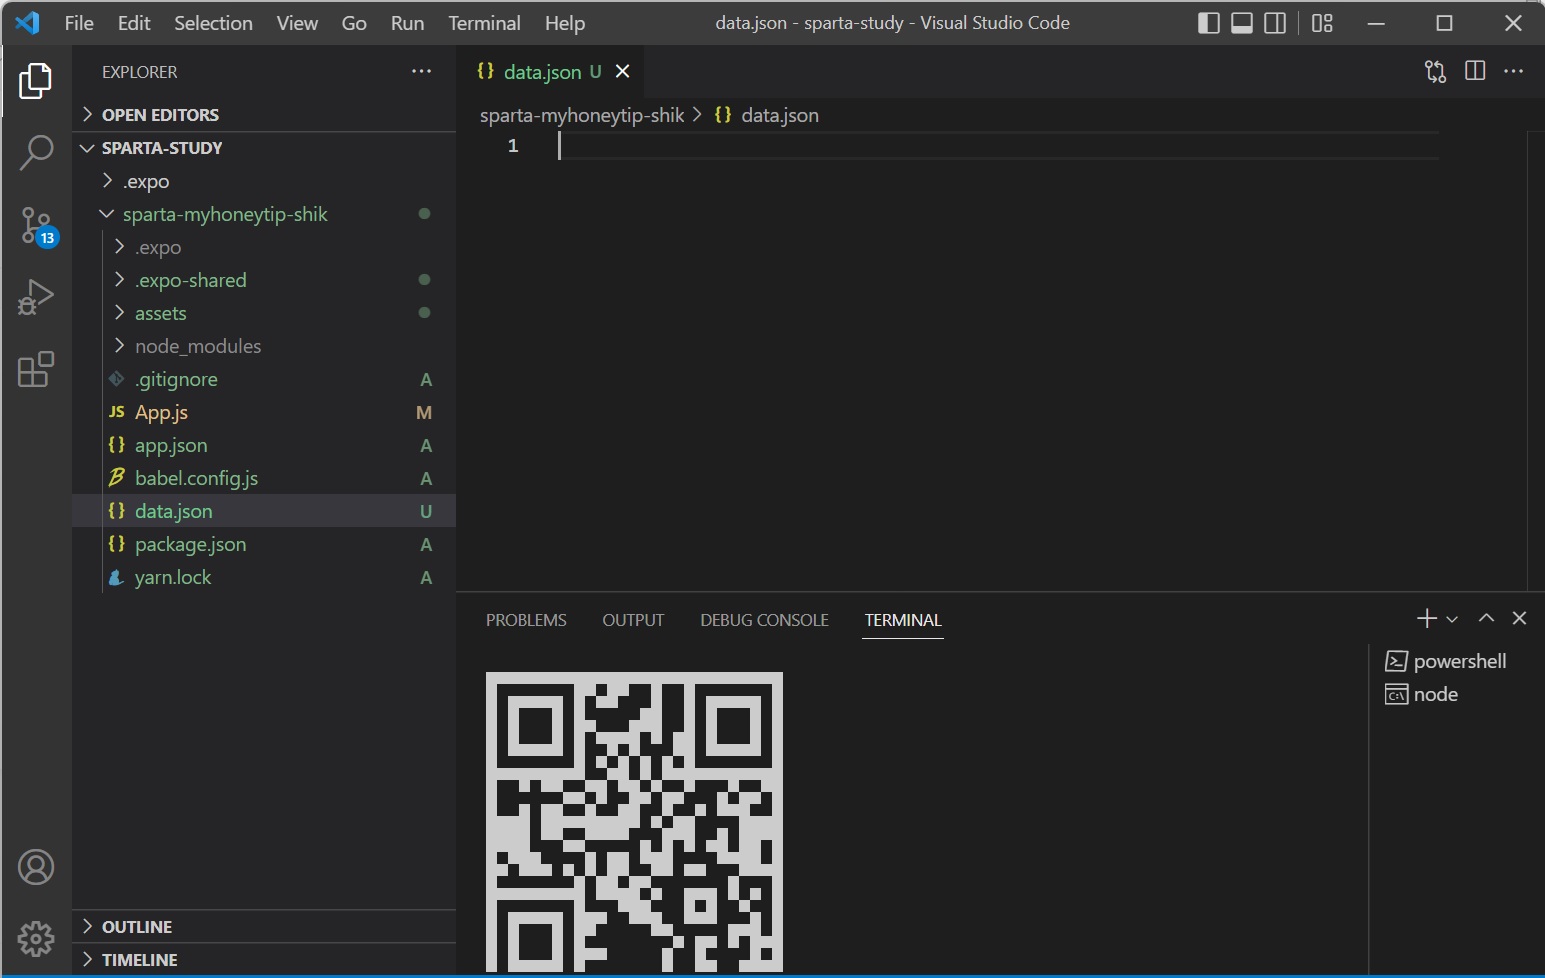Split the editor to the right
The height and width of the screenshot is (978, 1545).
(1475, 70)
